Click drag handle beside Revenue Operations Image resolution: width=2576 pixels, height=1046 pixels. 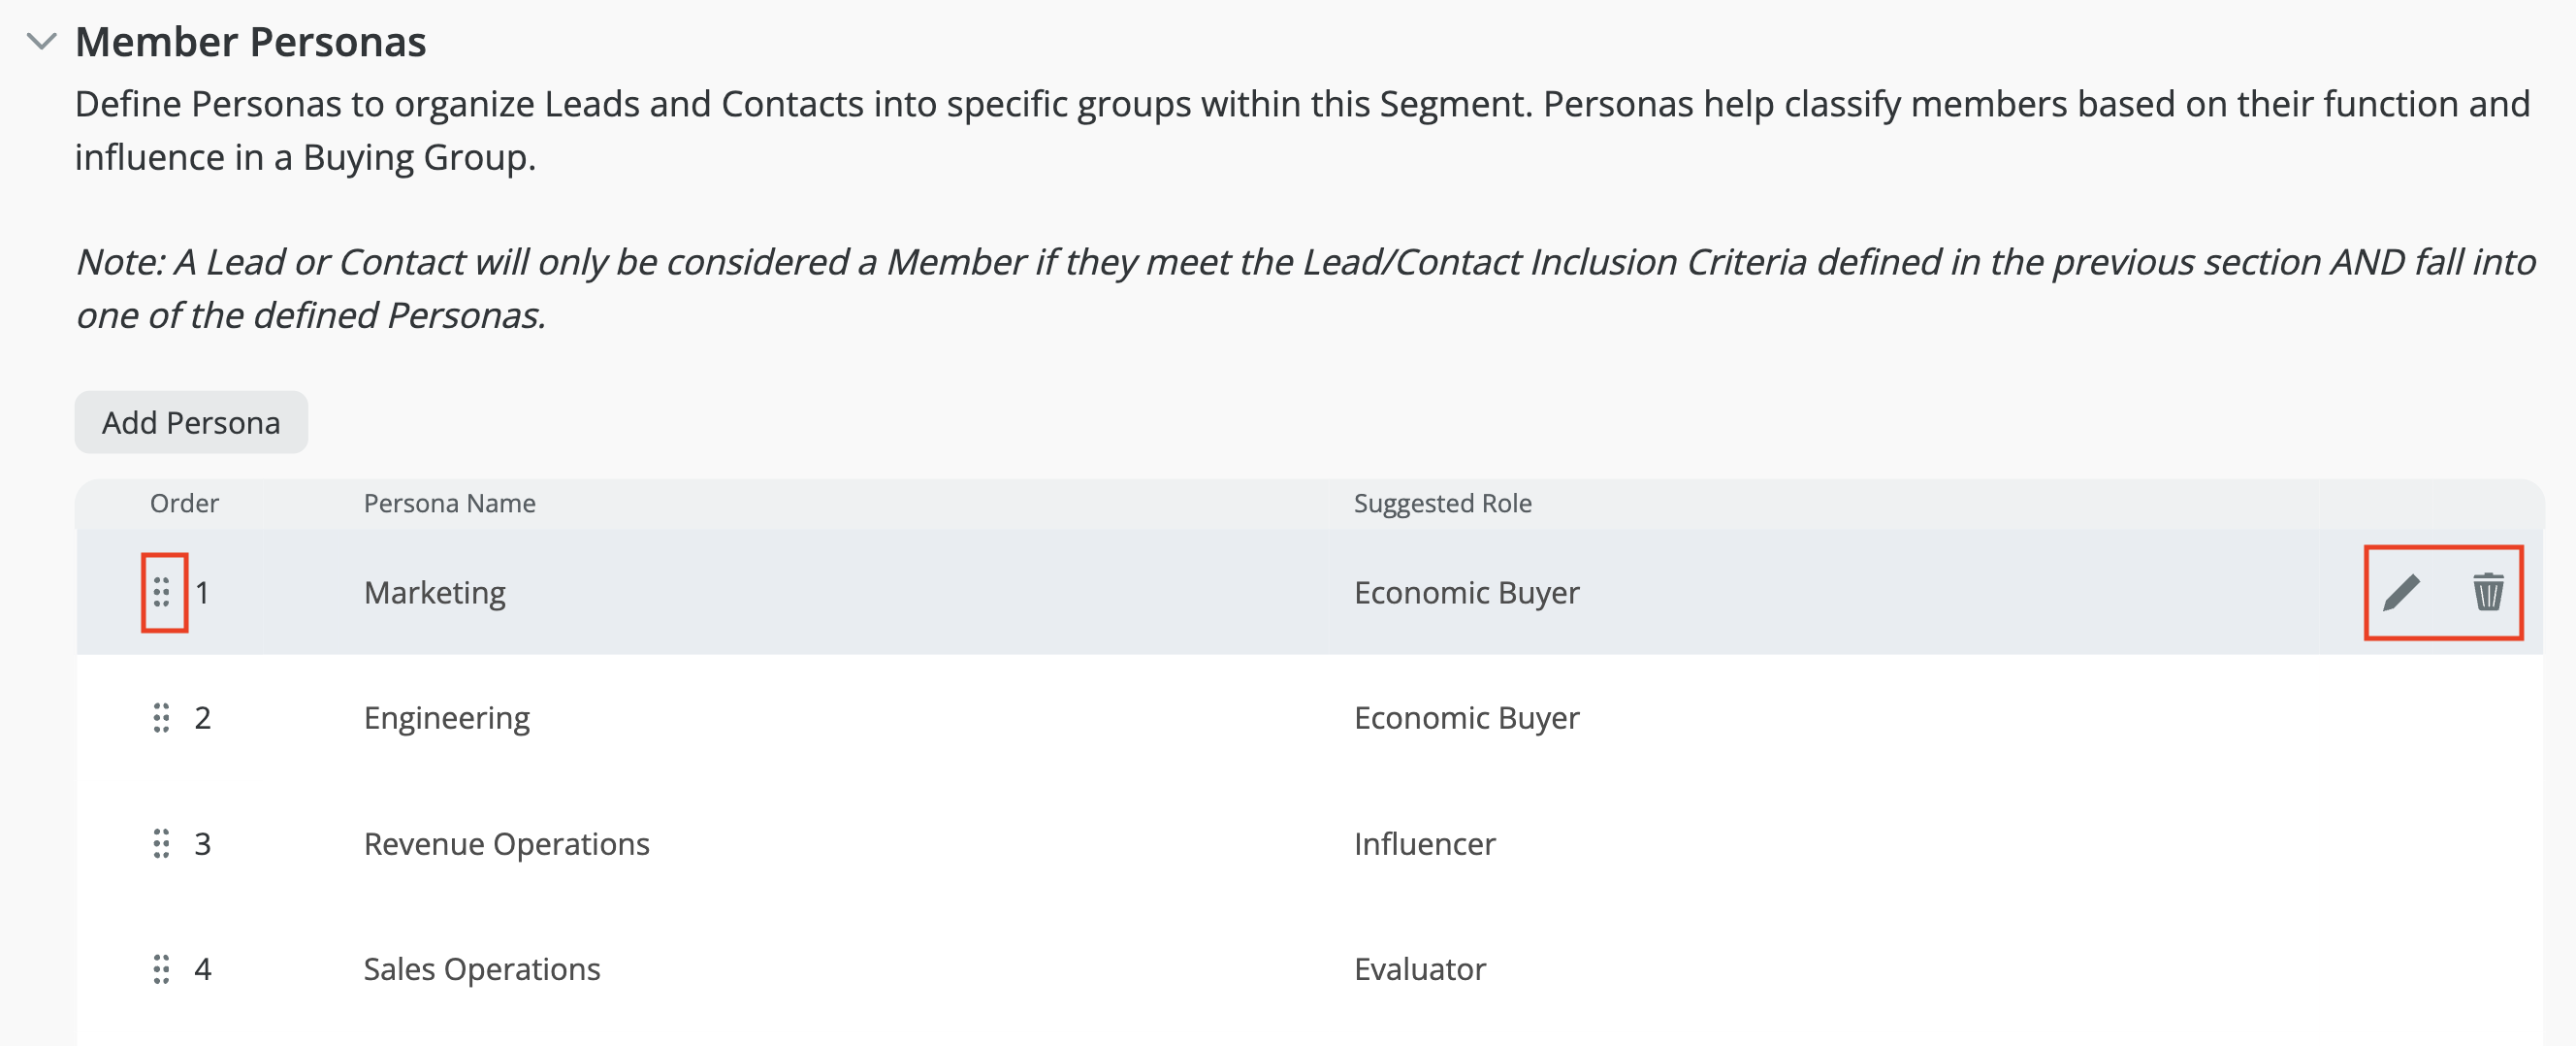[x=161, y=844]
